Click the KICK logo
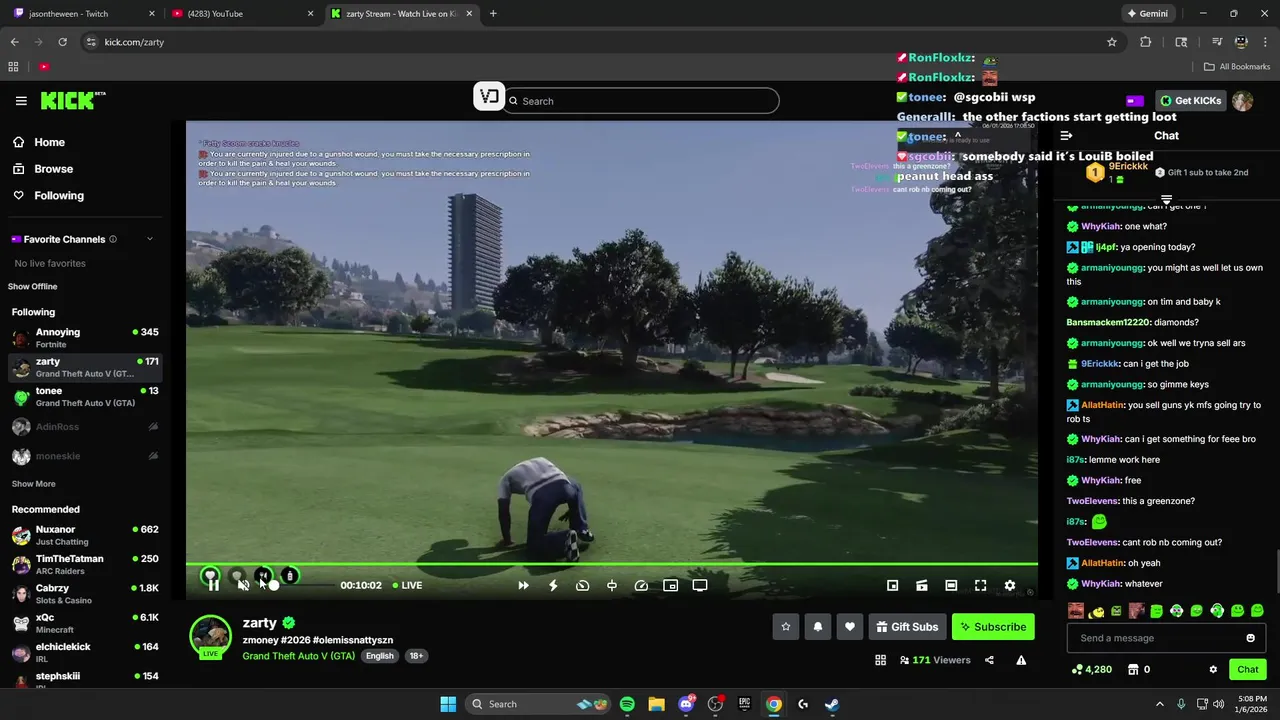 [x=72, y=100]
